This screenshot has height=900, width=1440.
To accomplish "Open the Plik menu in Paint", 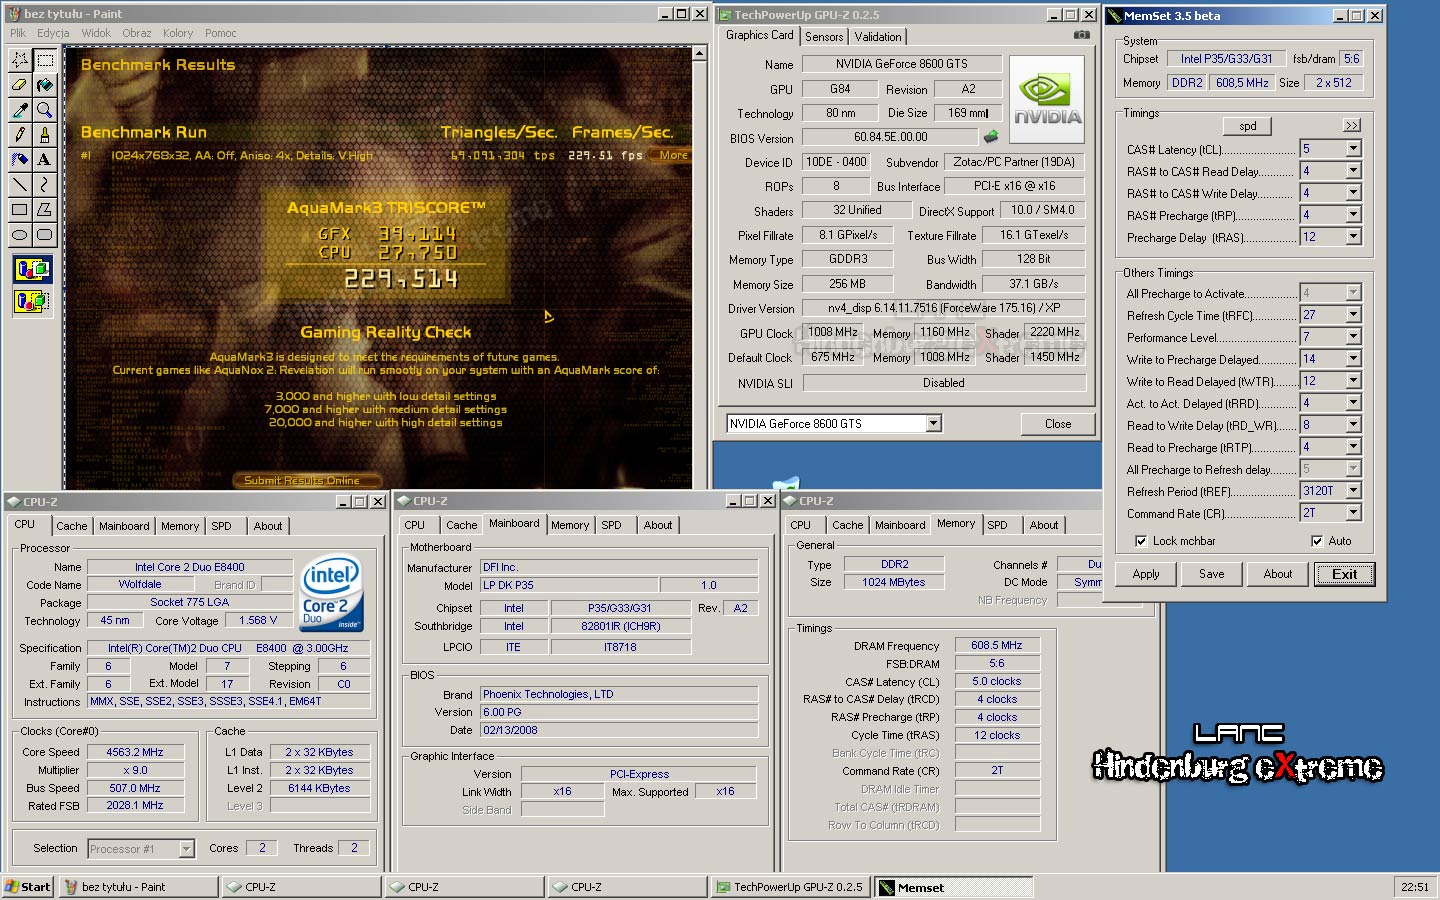I will tap(18, 33).
